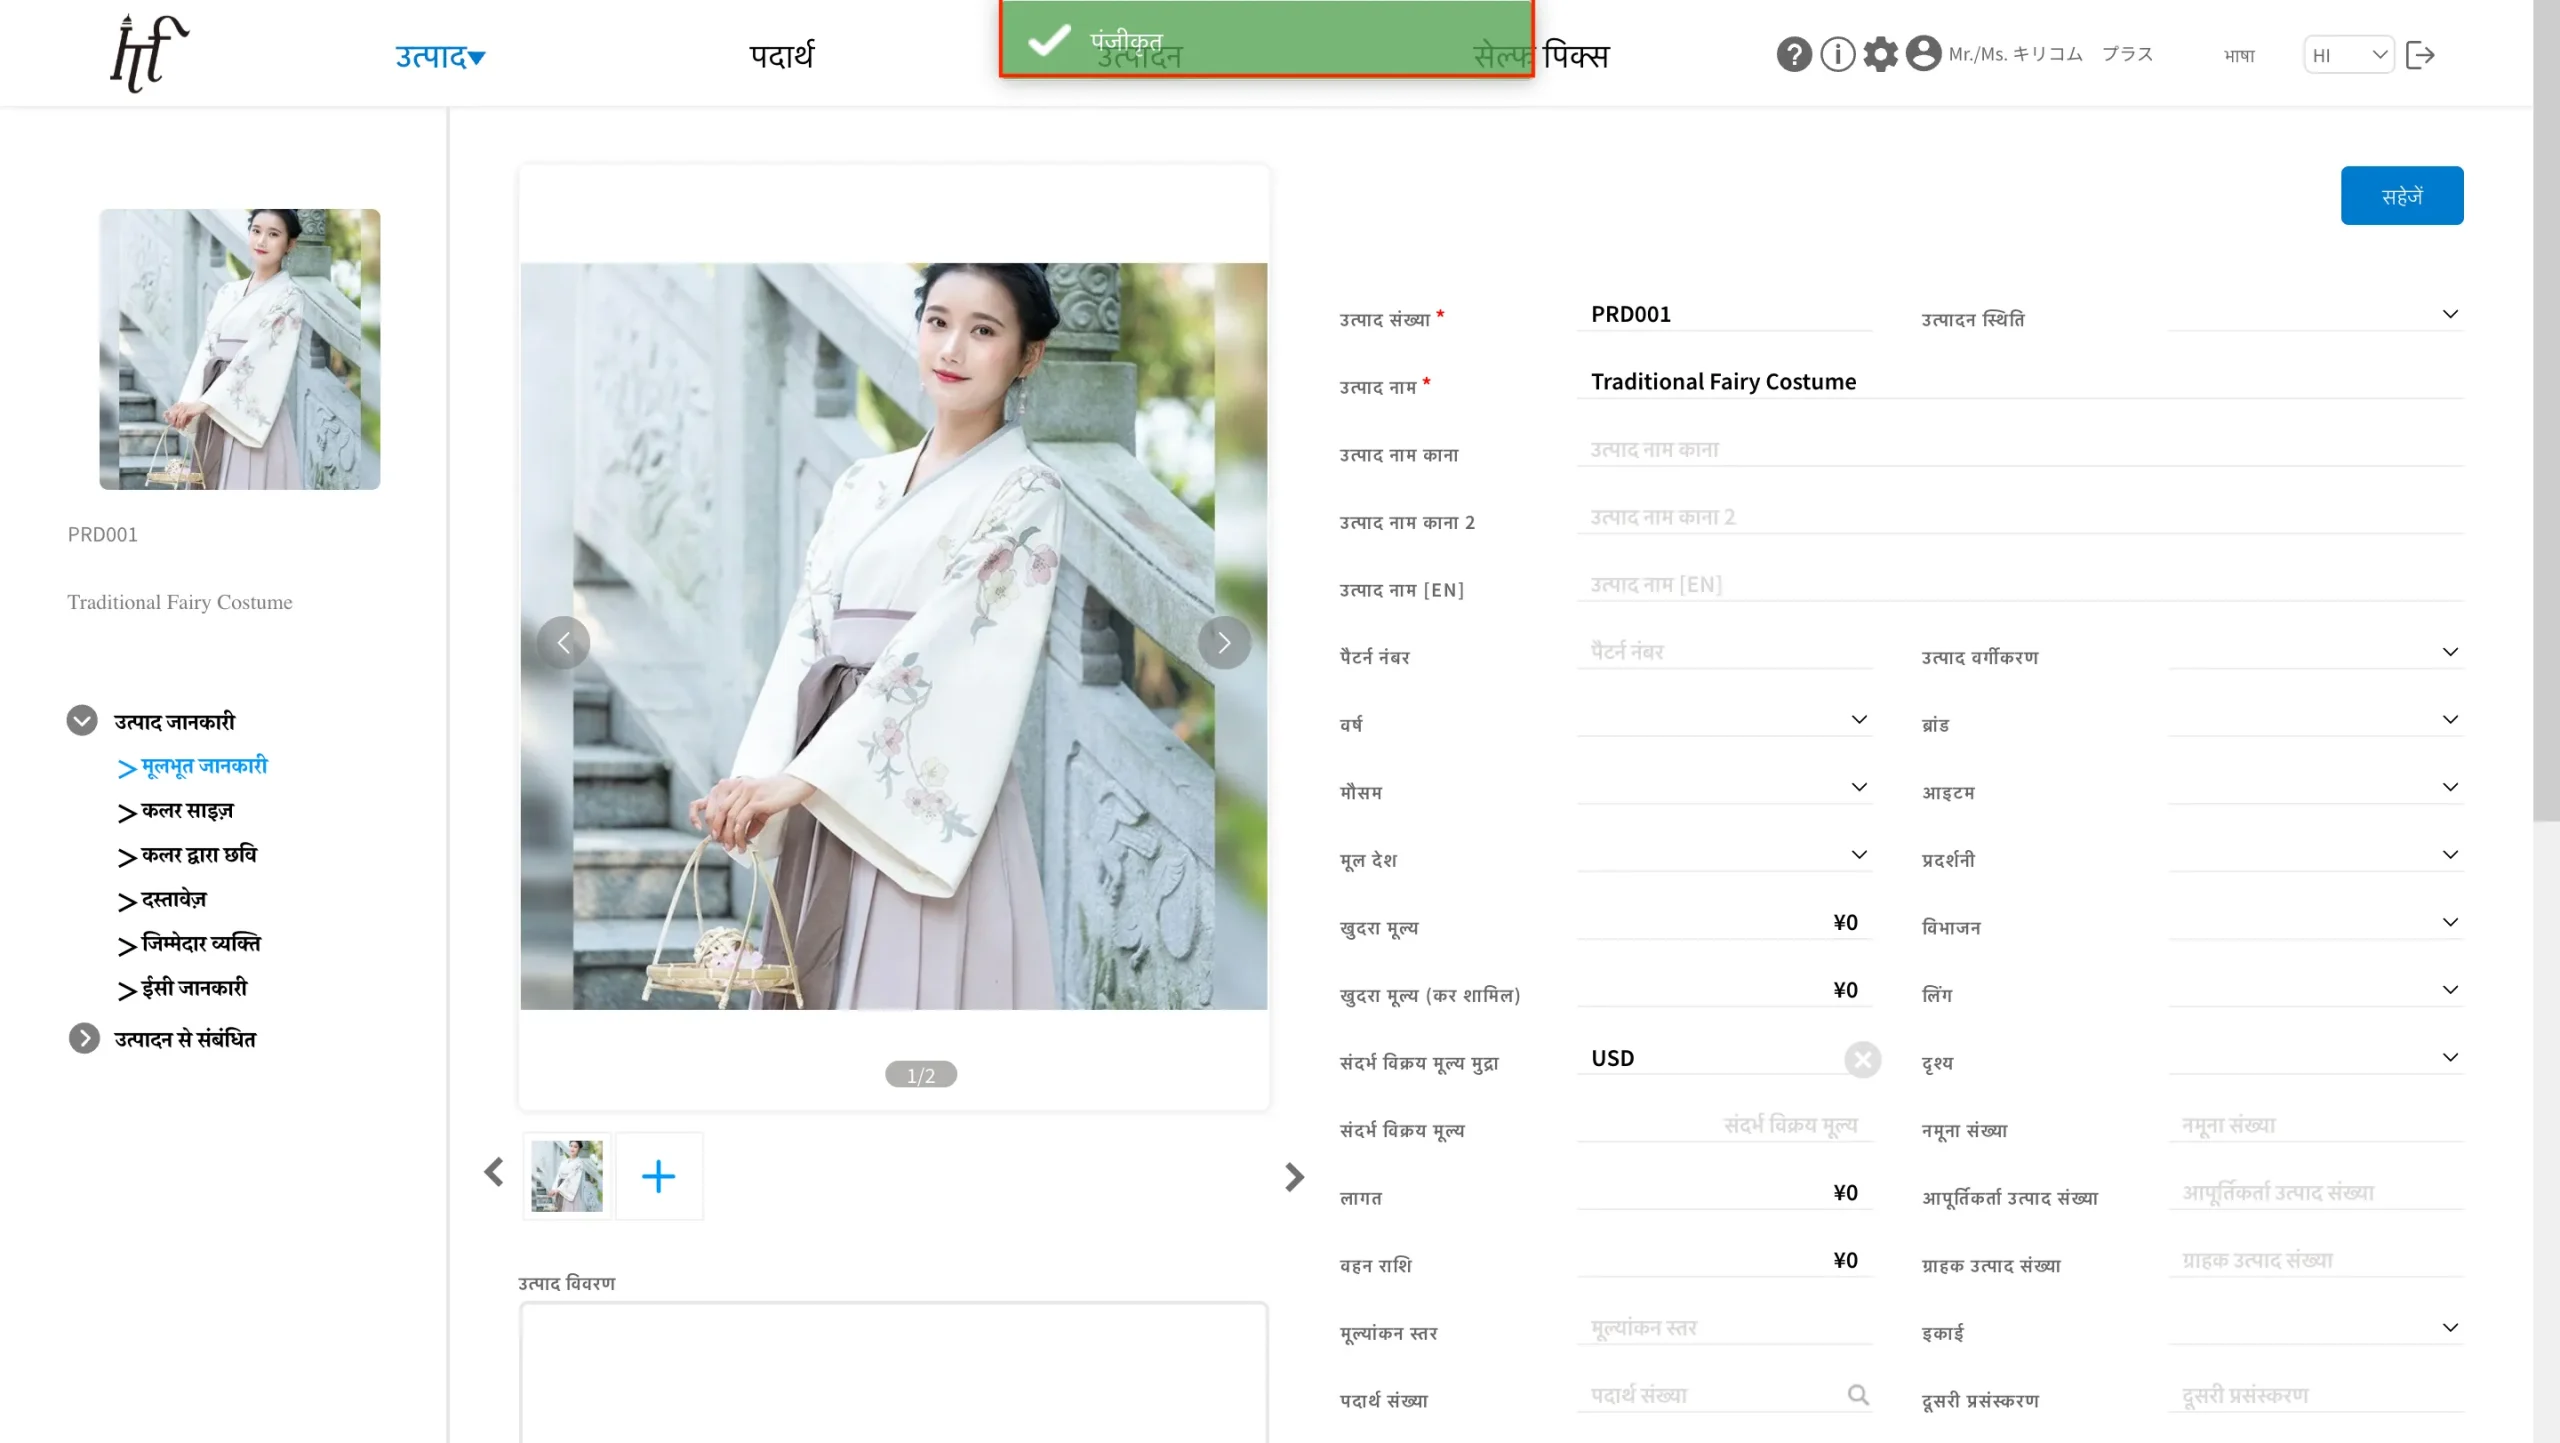Viewport: 2560px width, 1443px height.
Task: Open the सेल्फ पिक्स menu item
Action: pos(1541,56)
